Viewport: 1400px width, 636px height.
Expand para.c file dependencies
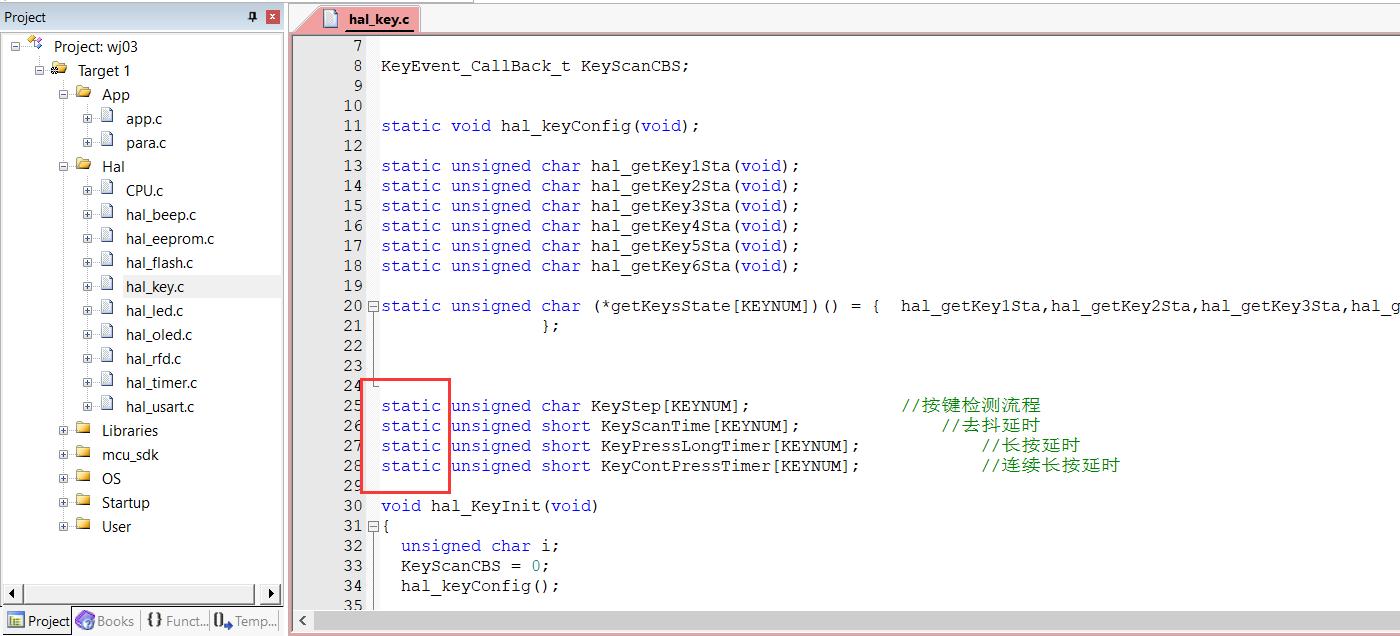point(87,142)
